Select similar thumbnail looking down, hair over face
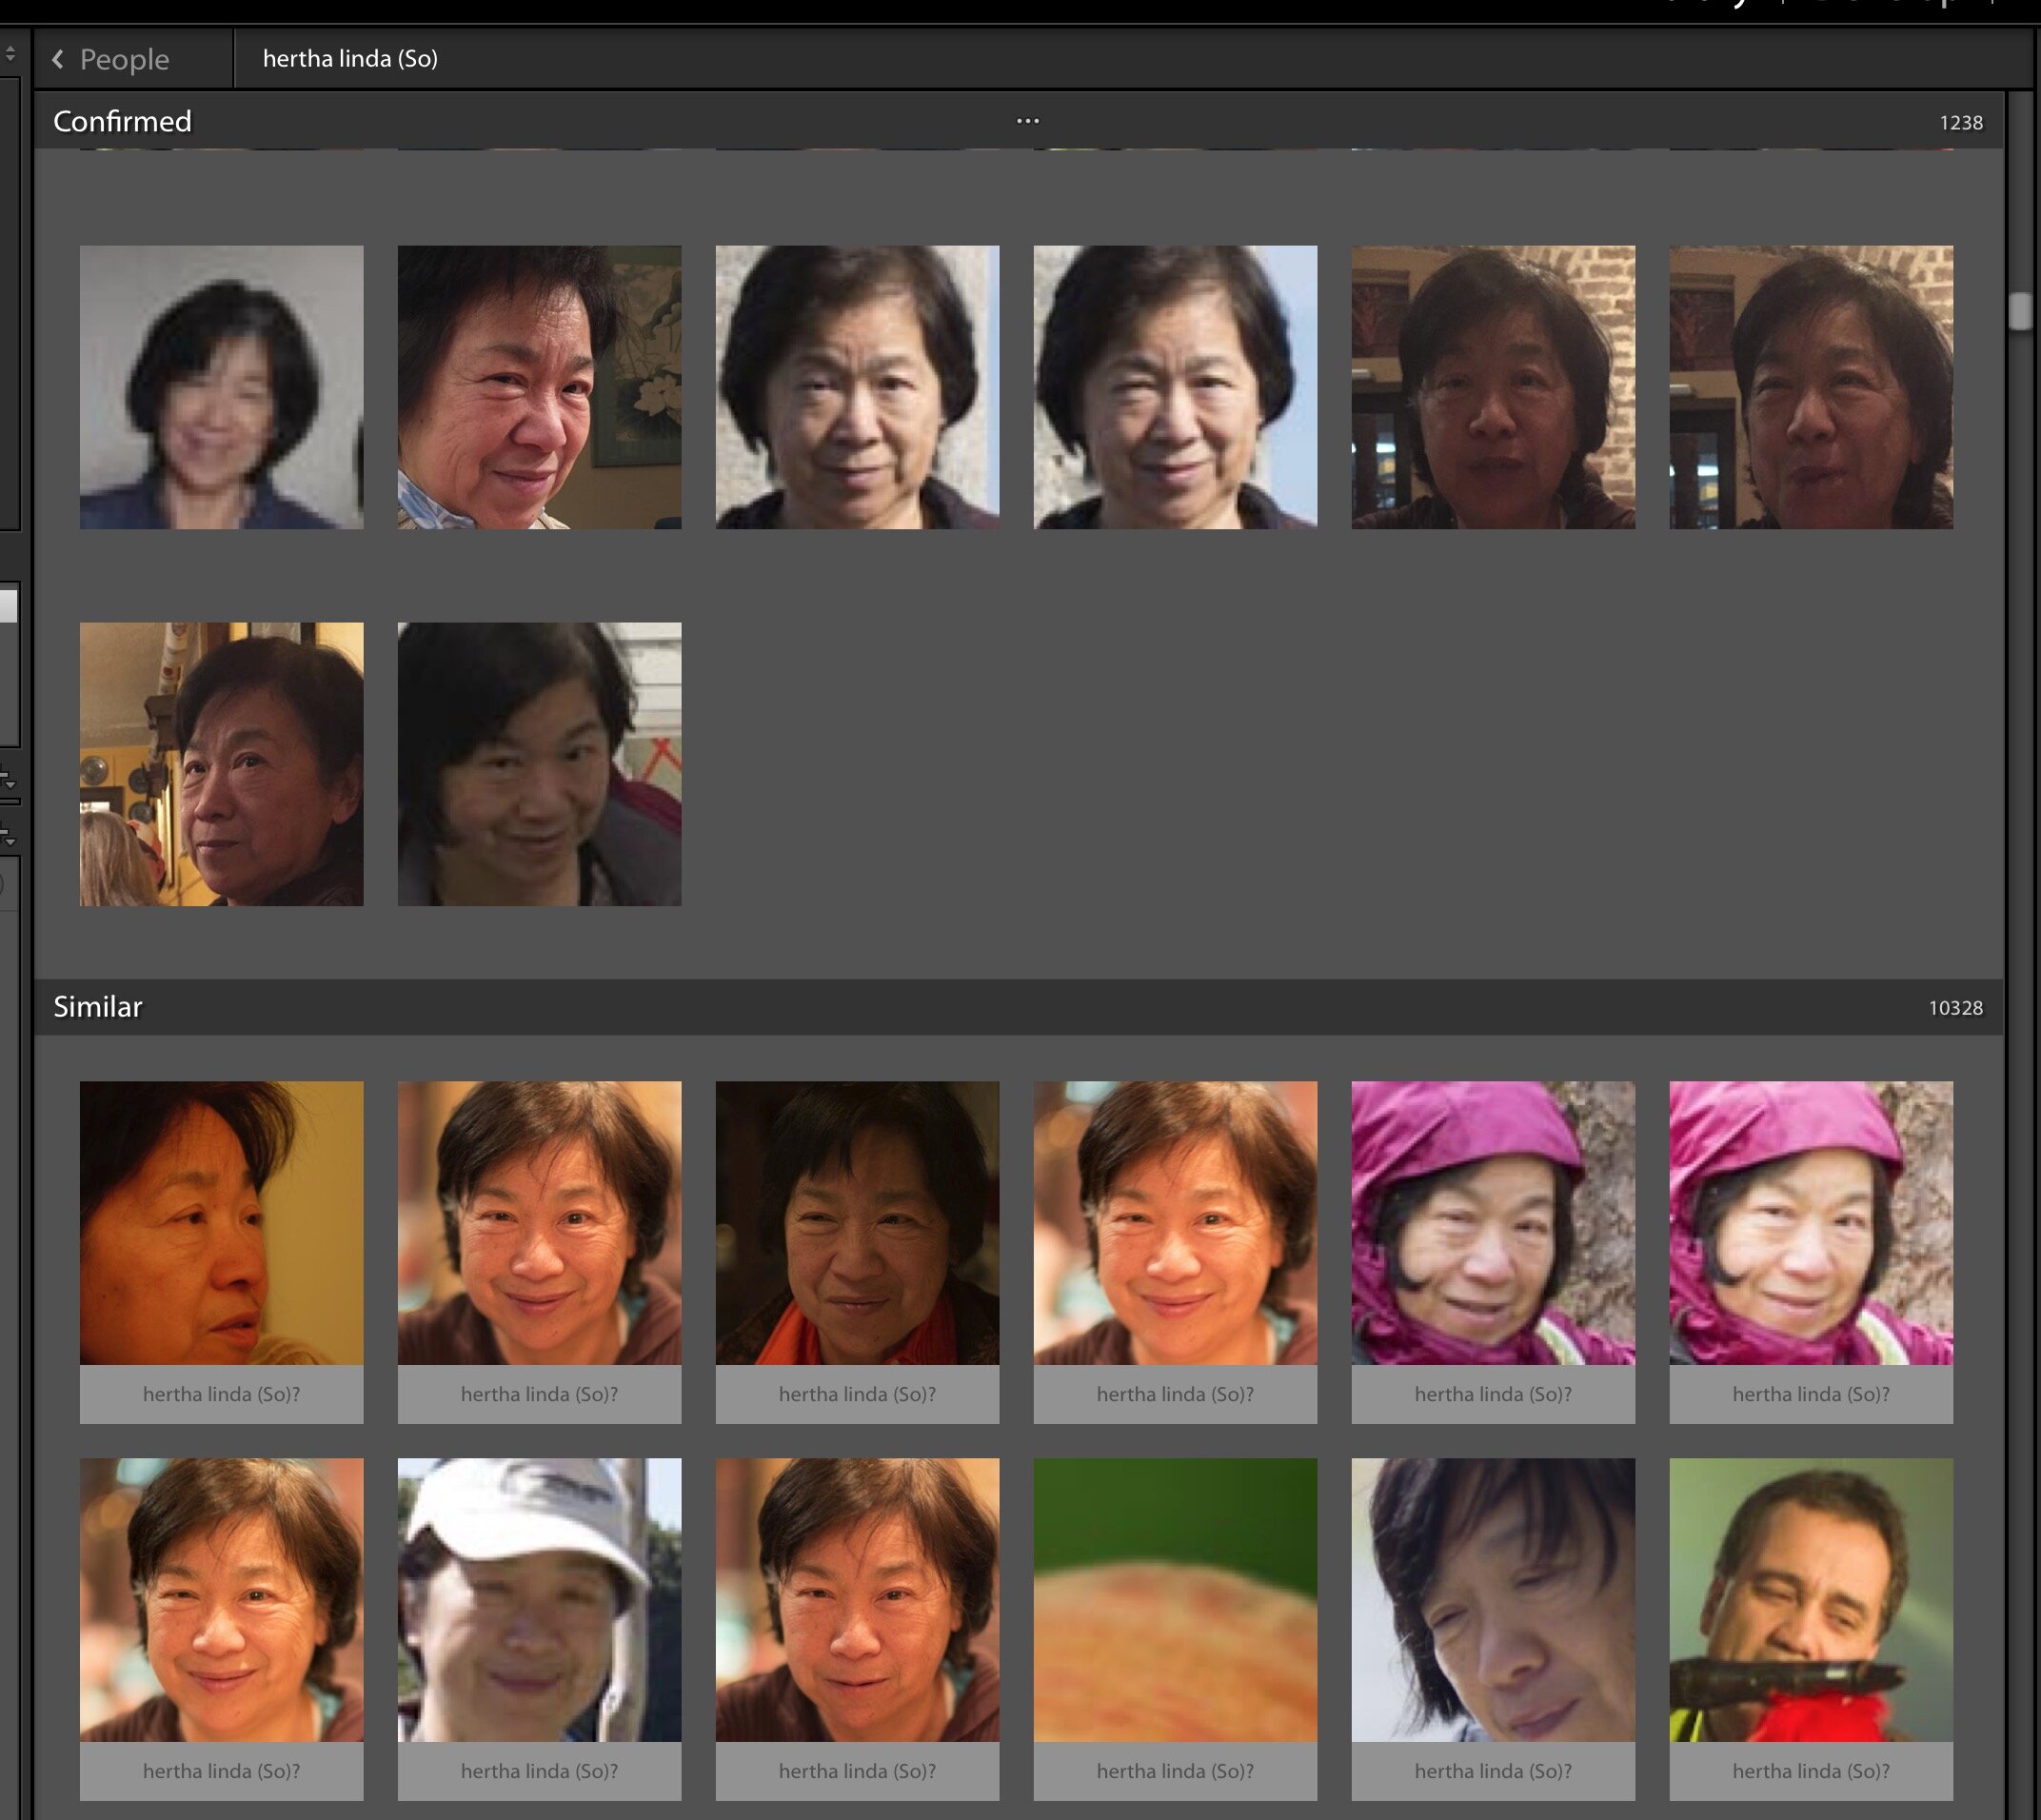The image size is (2041, 1820). 1493,1600
